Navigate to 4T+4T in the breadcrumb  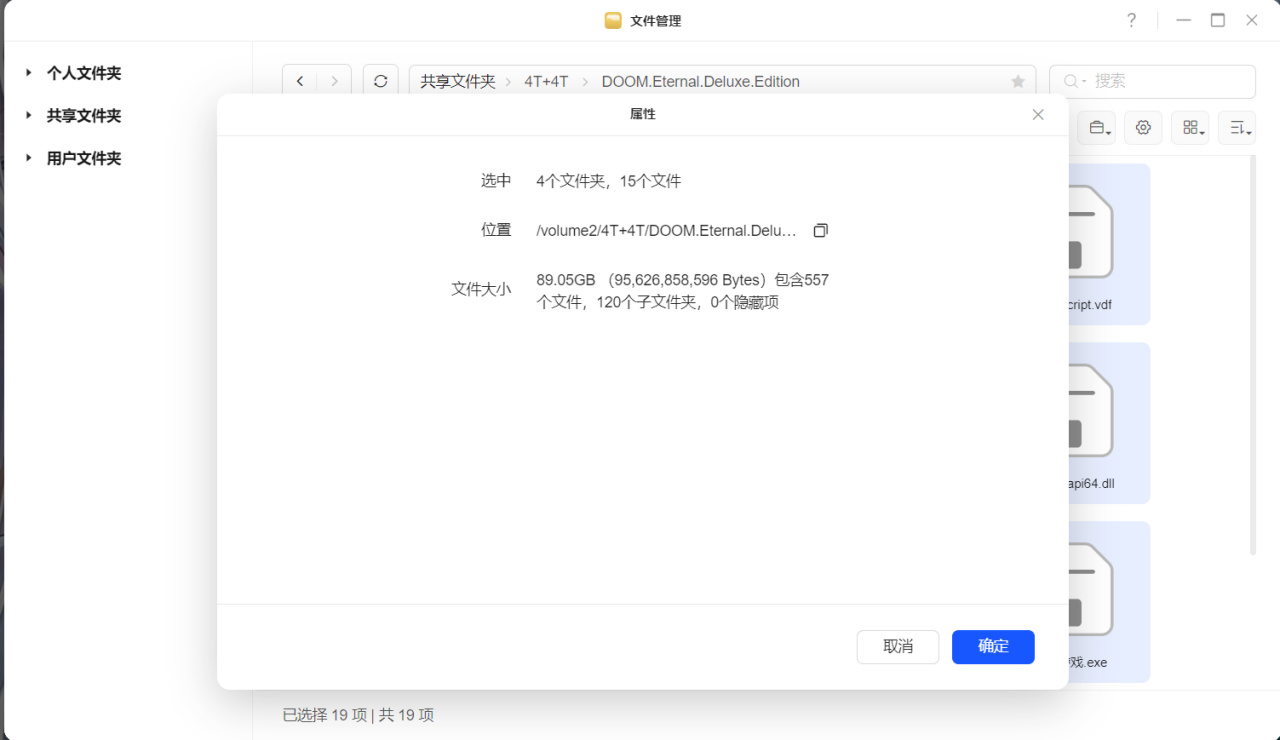(x=546, y=82)
